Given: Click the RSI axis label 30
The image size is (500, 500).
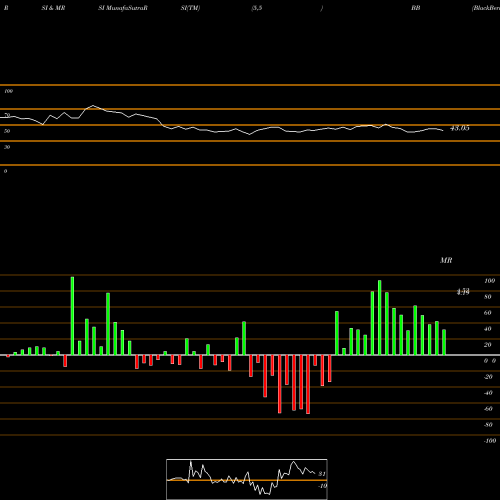Looking at the screenshot, I should tap(7, 147).
